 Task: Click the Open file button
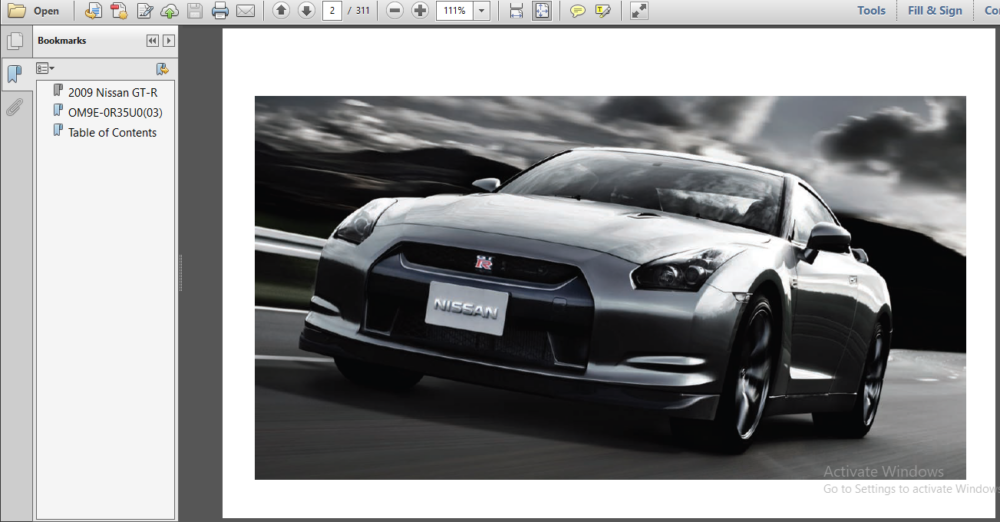[x=34, y=11]
